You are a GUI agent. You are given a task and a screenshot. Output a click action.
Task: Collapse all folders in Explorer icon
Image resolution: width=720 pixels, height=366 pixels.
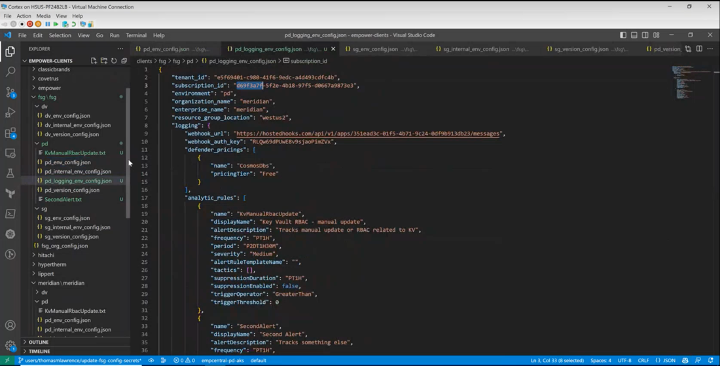click(124, 61)
